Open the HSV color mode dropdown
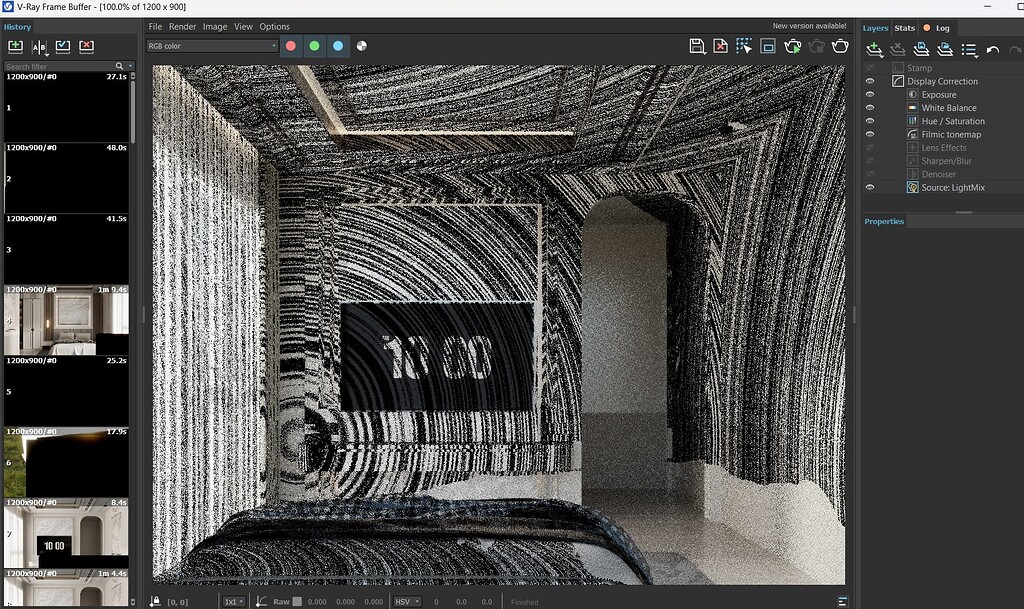 pos(406,601)
